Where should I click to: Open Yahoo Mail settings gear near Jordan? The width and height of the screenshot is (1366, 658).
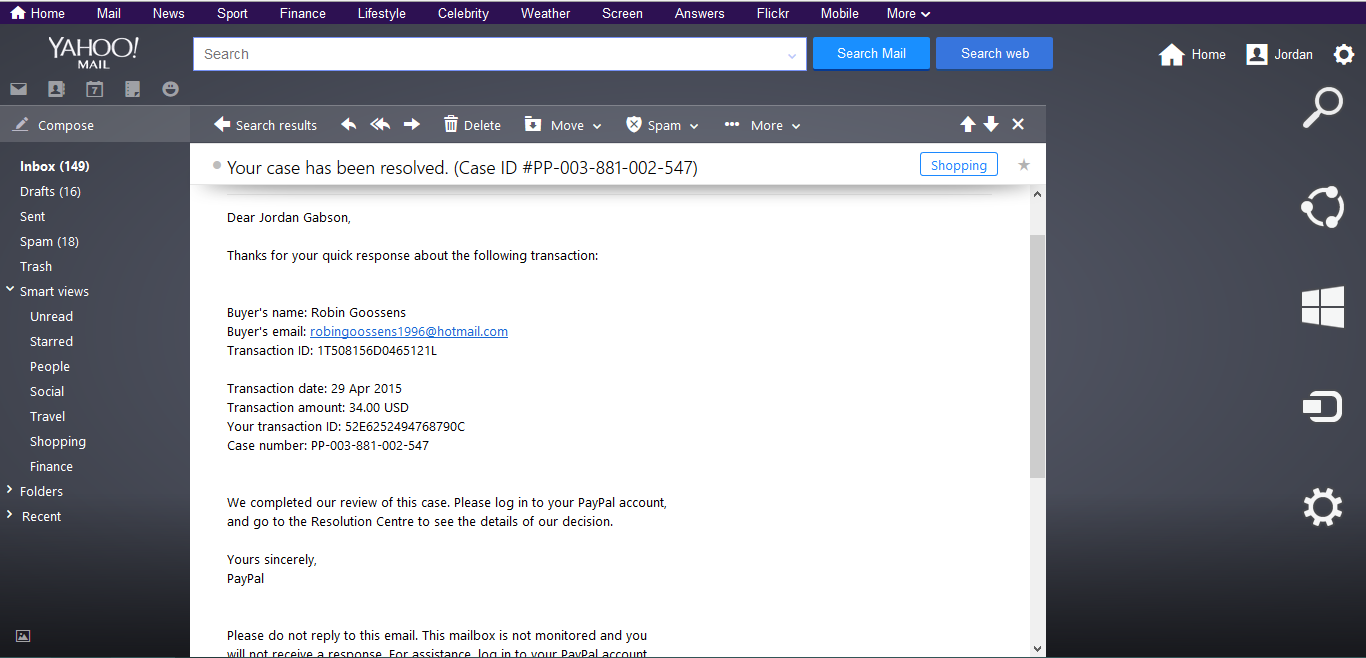tap(1344, 54)
